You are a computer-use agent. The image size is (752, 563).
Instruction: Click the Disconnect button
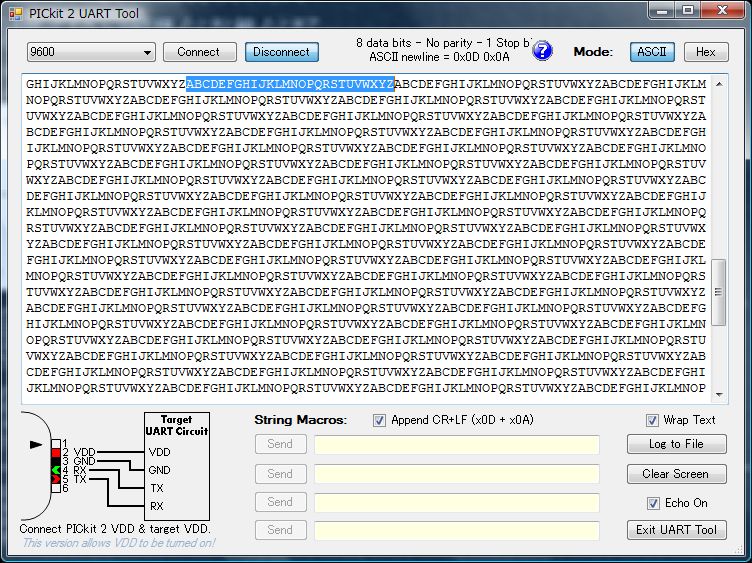tap(282, 52)
